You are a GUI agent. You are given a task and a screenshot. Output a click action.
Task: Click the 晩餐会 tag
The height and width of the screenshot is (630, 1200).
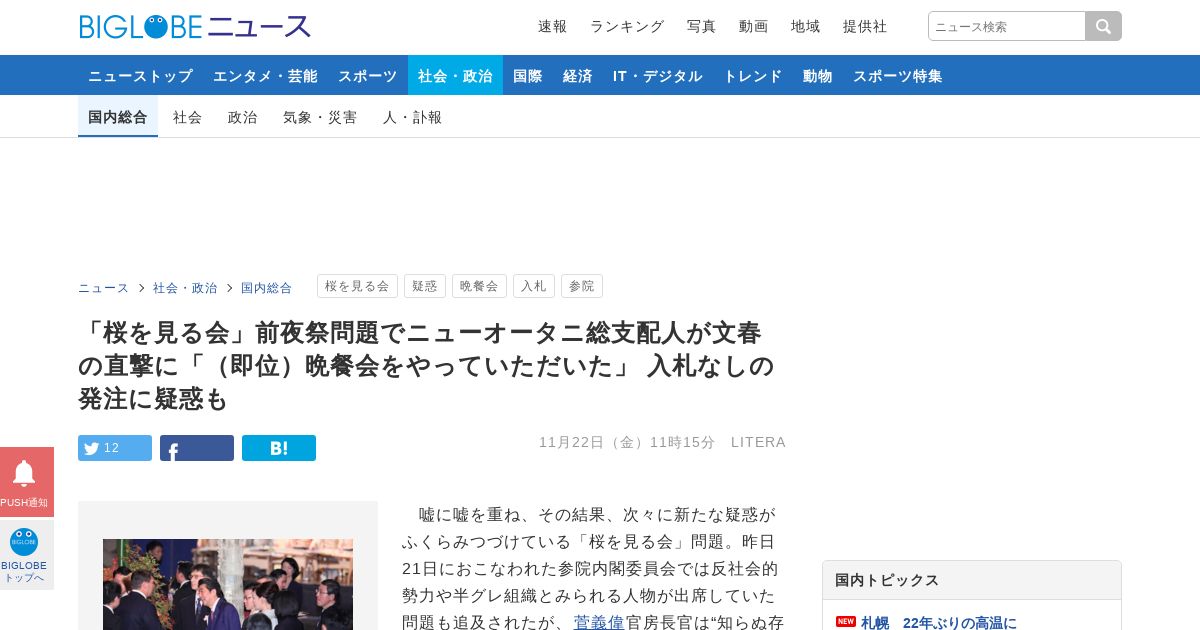pyautogui.click(x=479, y=286)
